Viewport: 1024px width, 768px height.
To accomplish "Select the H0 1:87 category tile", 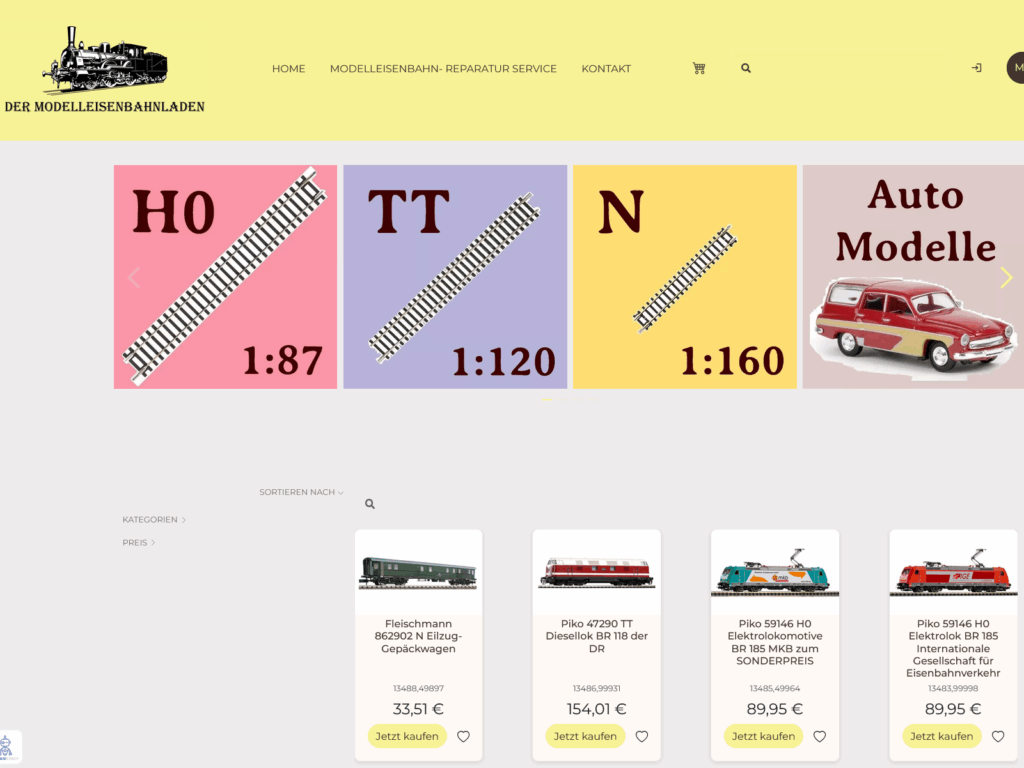I will coord(225,277).
